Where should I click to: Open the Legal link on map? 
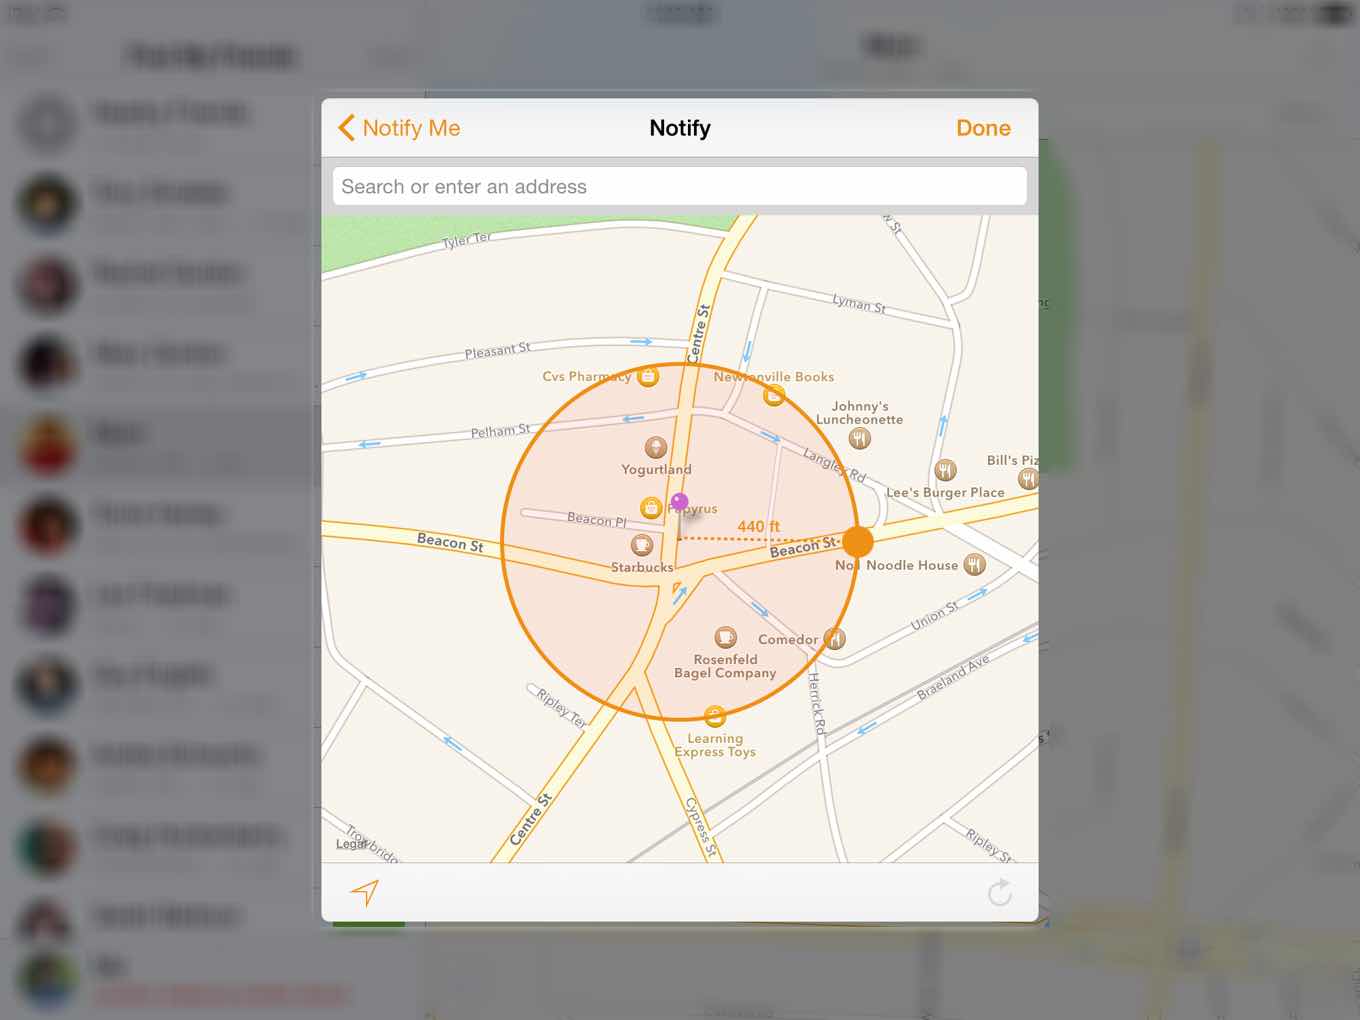tap(351, 844)
